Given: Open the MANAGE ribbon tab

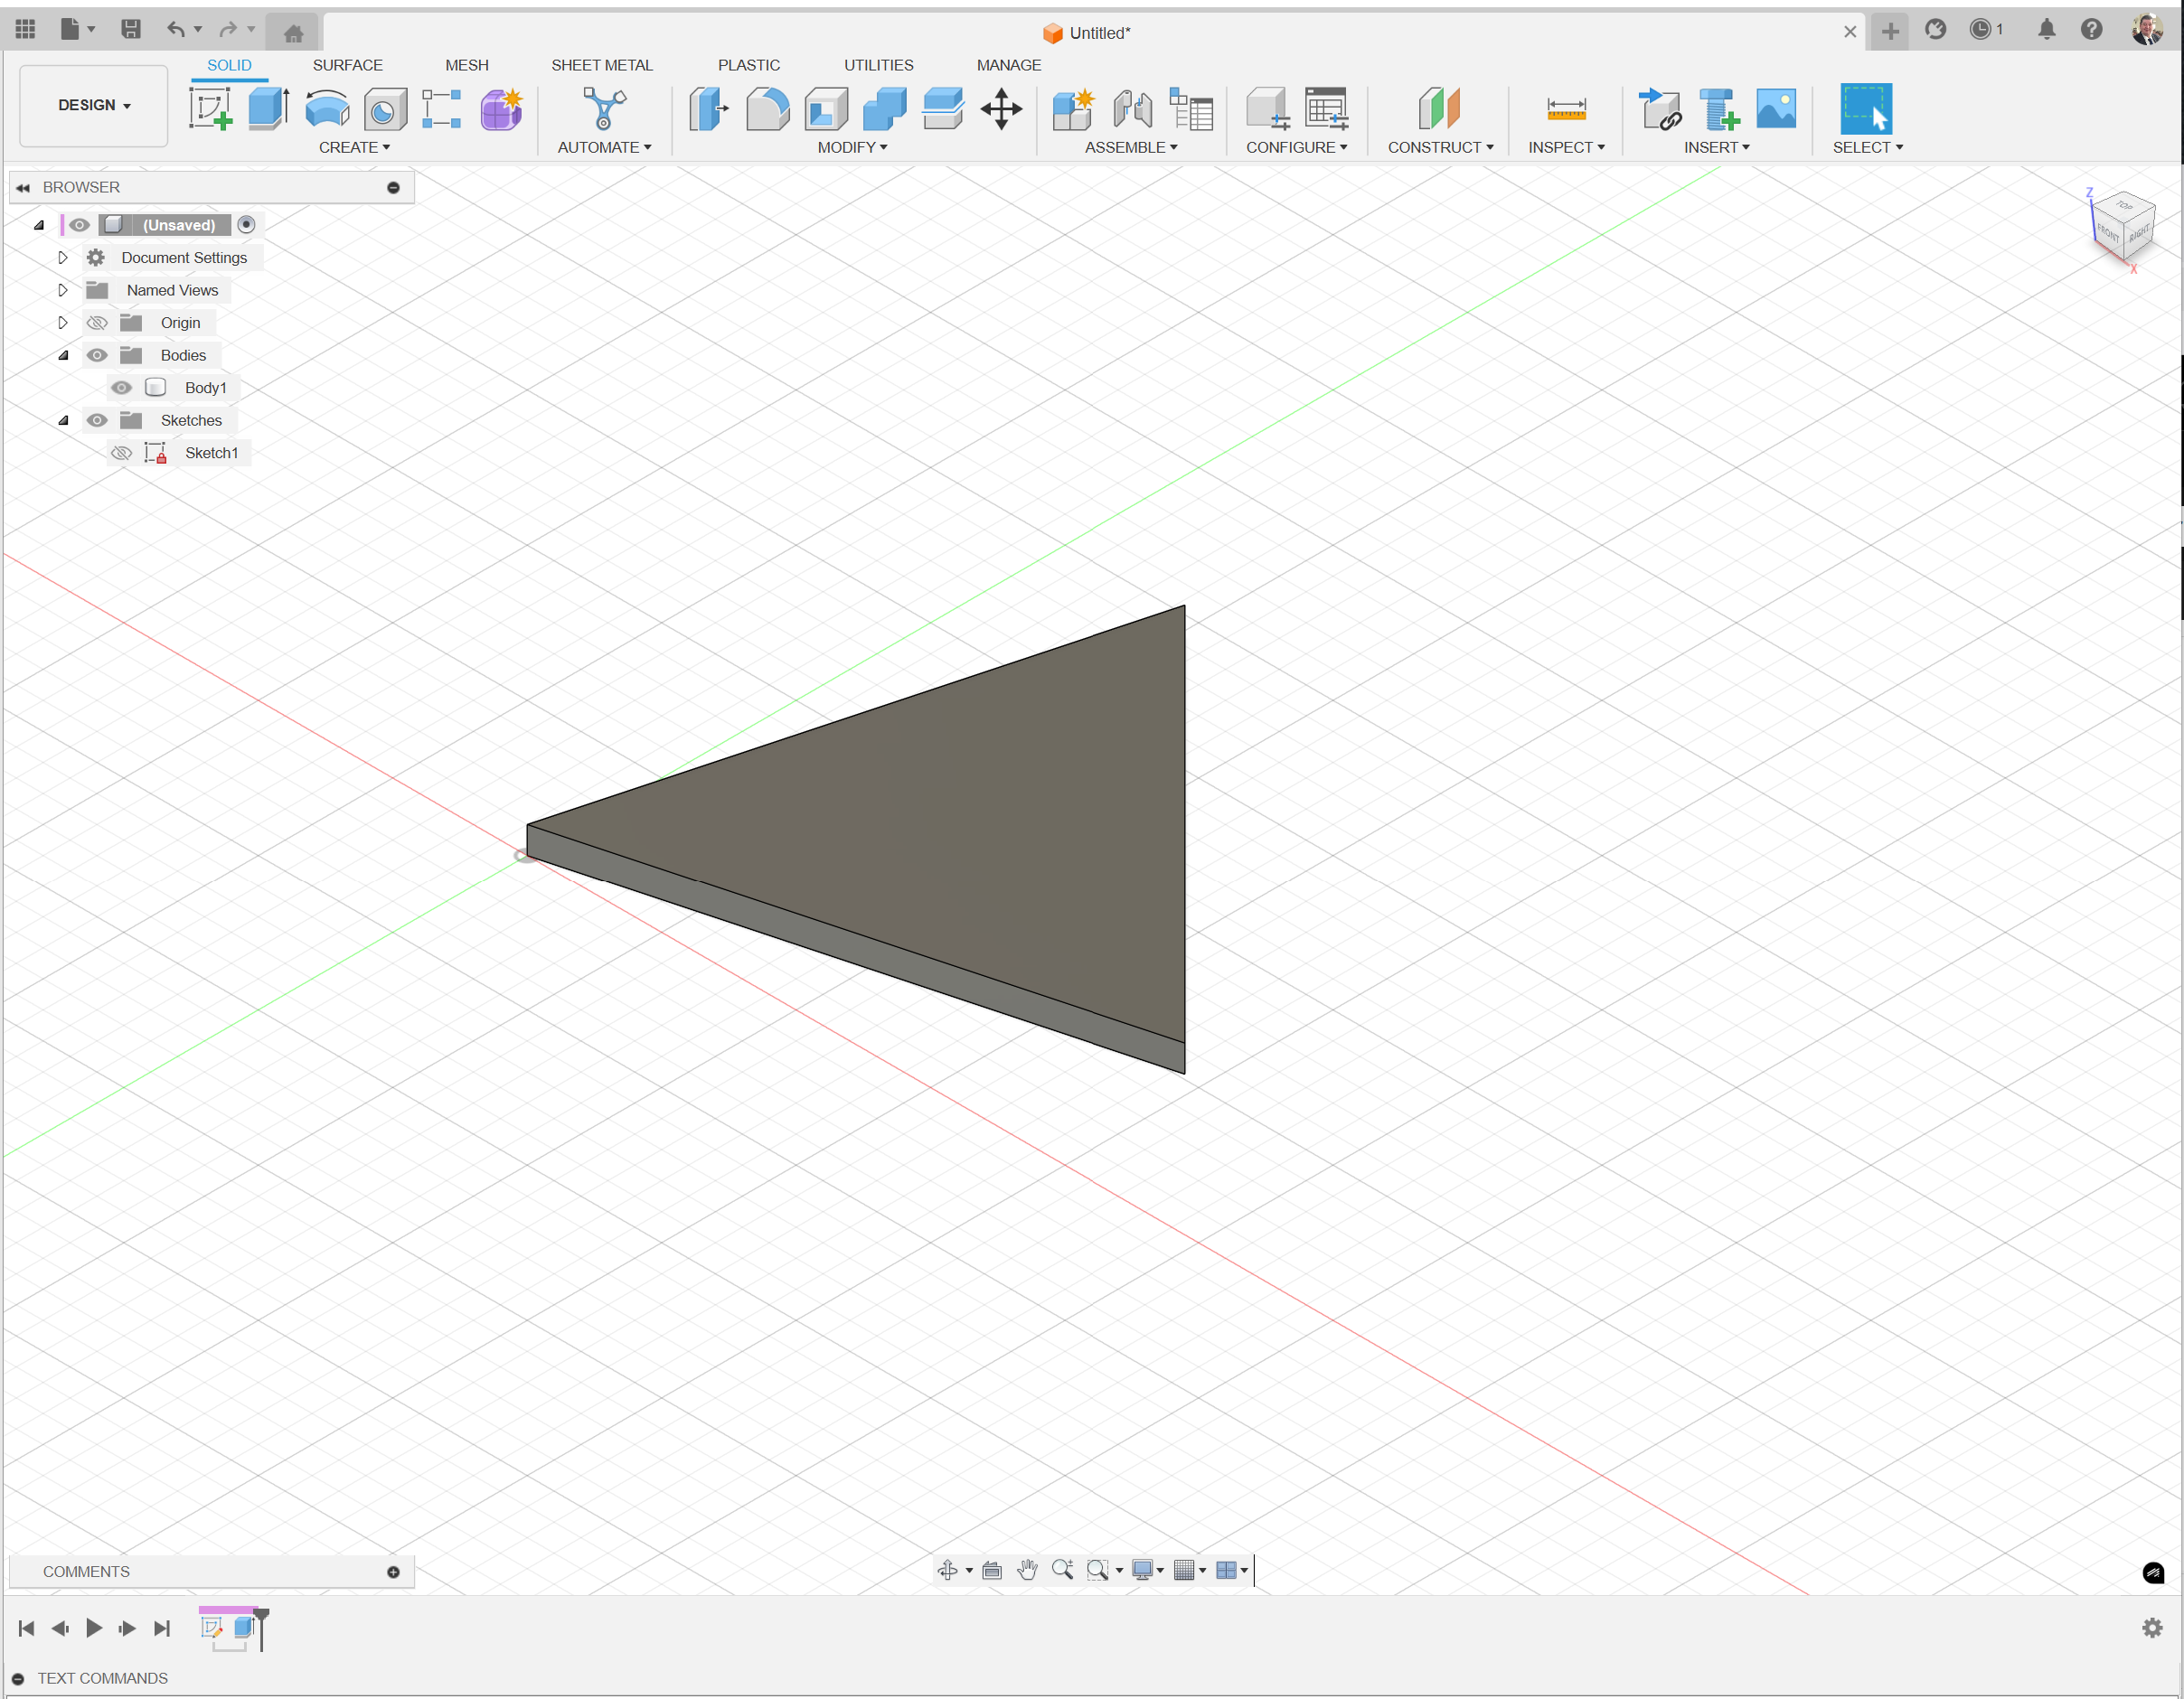Looking at the screenshot, I should point(1009,65).
